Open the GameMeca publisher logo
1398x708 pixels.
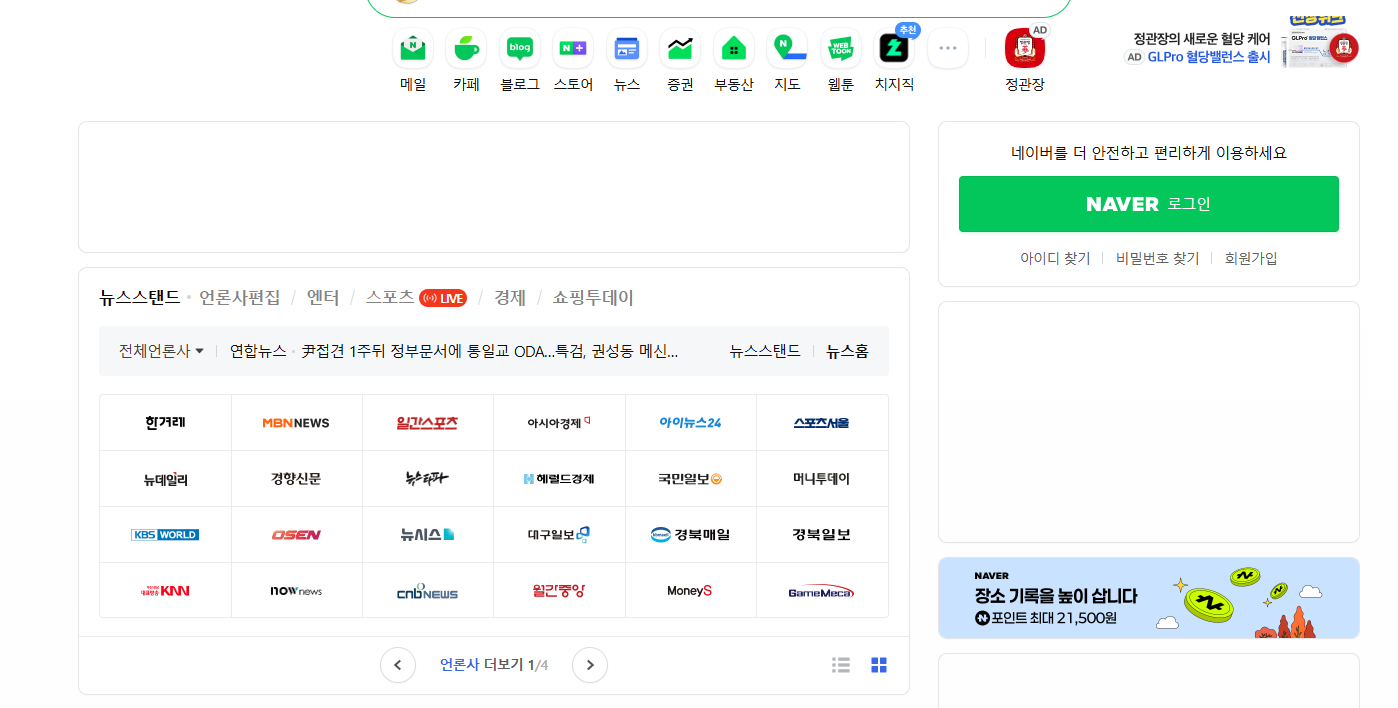(x=822, y=591)
